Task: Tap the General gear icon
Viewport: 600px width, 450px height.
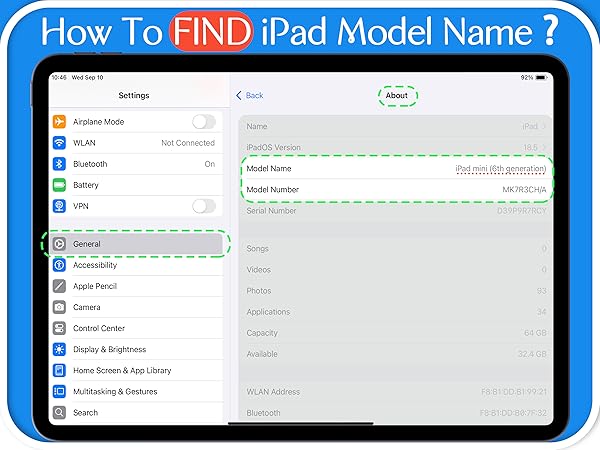Action: (59, 244)
